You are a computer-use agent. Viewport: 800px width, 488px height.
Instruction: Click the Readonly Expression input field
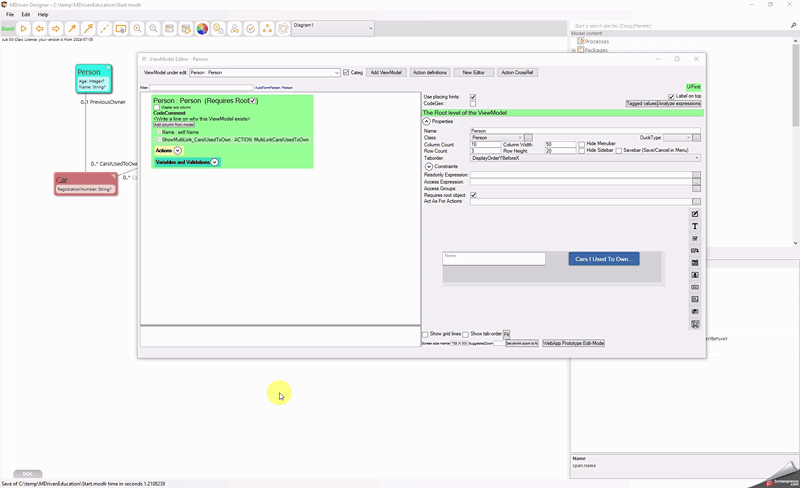[x=581, y=174]
